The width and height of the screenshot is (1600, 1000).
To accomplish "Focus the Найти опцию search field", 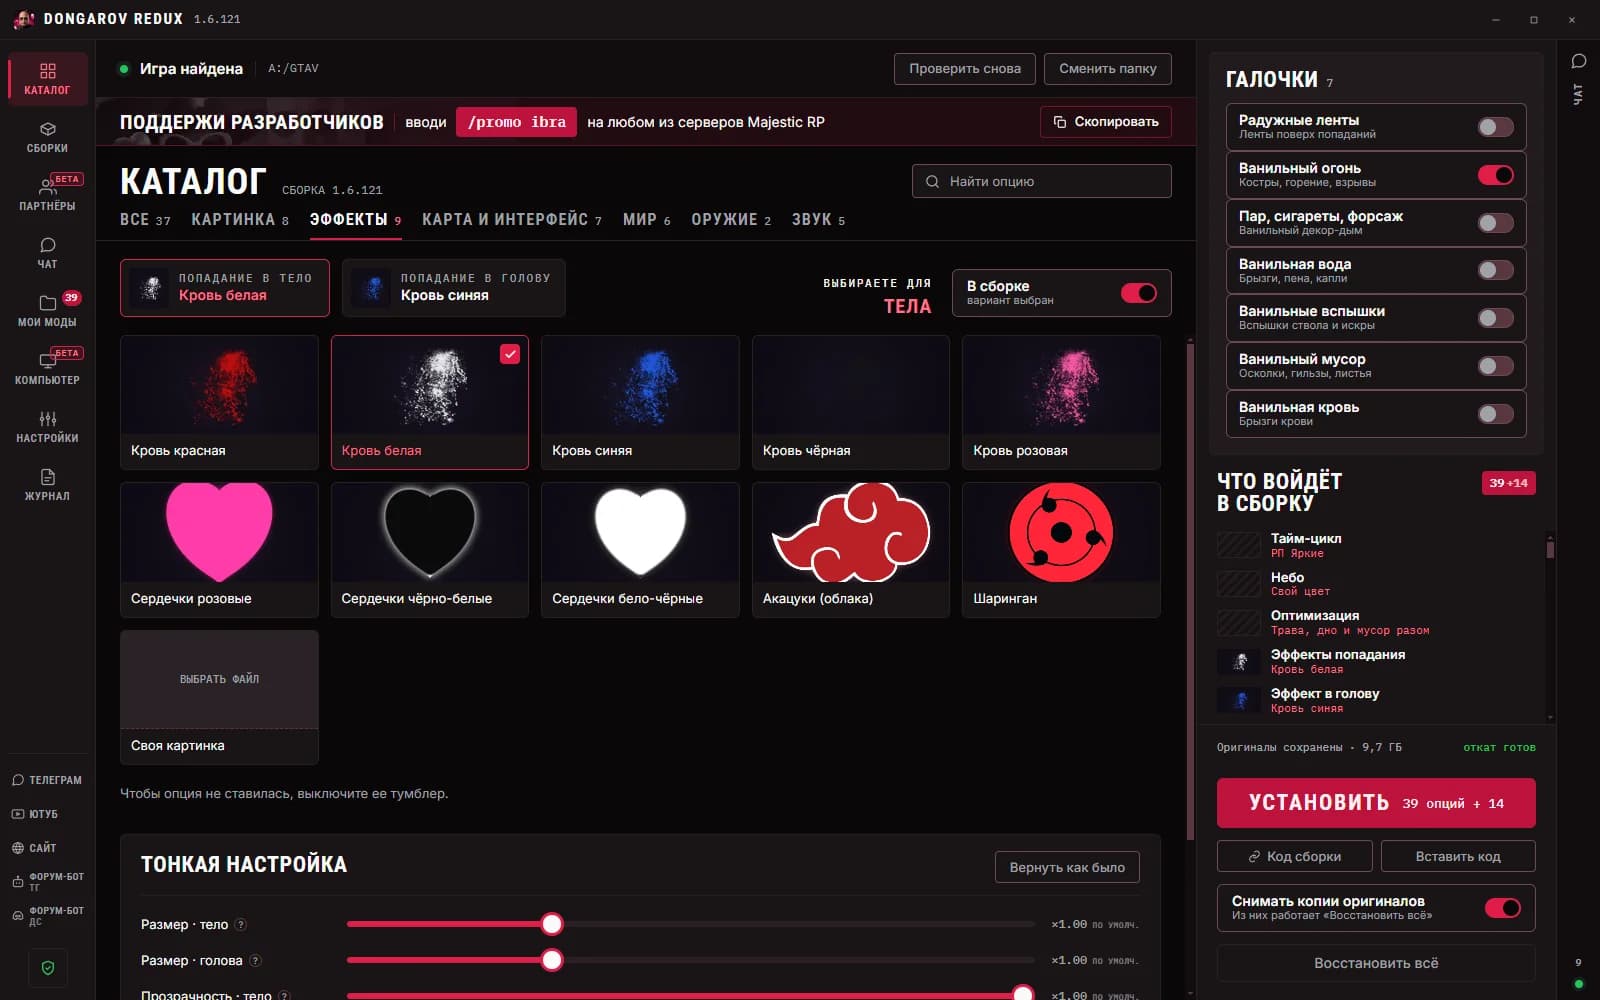I will coord(1041,181).
